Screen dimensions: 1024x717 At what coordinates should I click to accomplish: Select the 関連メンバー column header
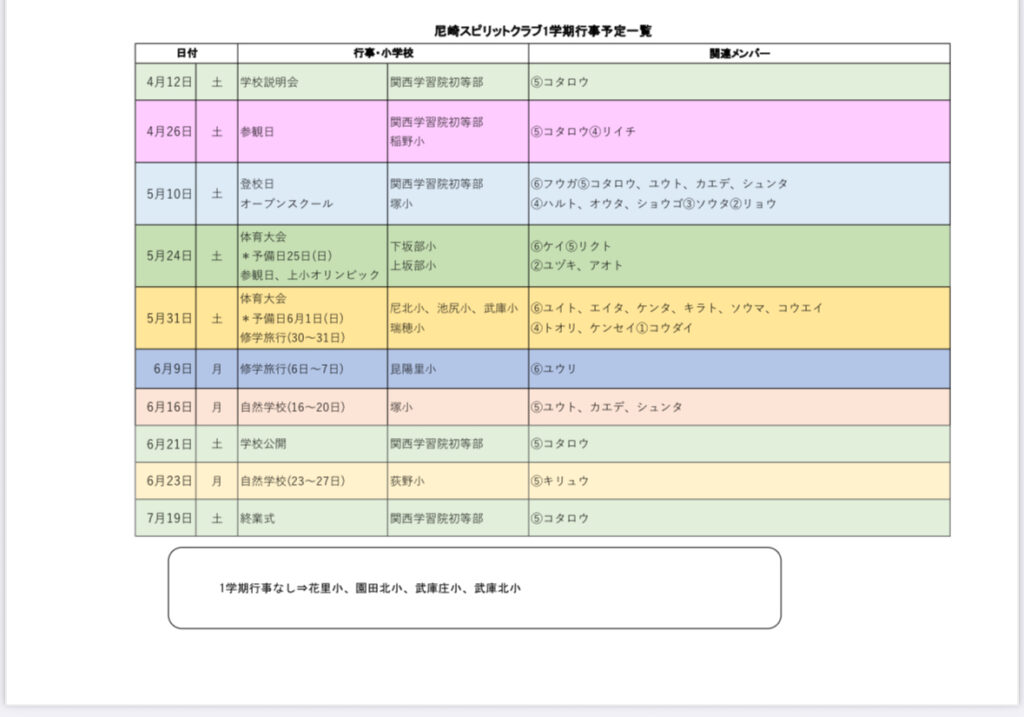(739, 53)
